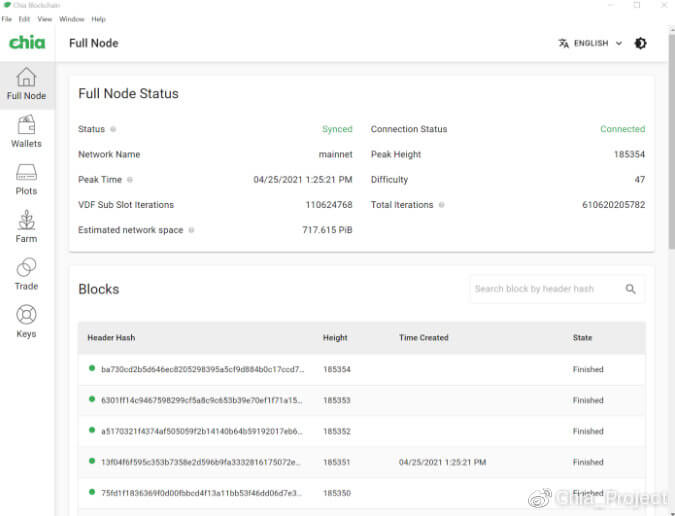Show the info tooltip icon next to Status
The image size is (675, 516).
(113, 129)
